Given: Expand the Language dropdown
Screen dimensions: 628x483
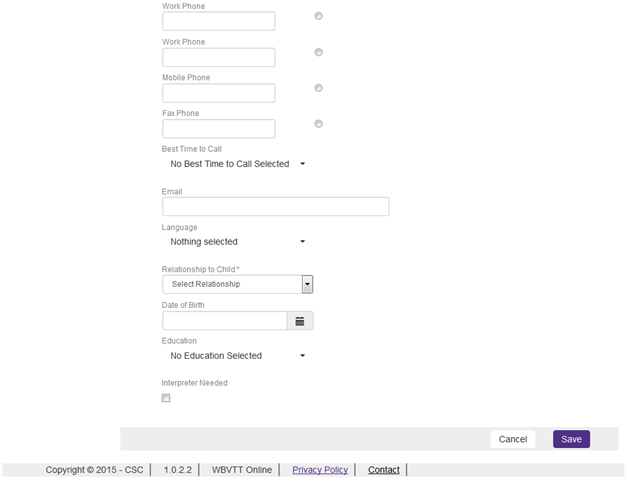Looking at the screenshot, I should (238, 242).
